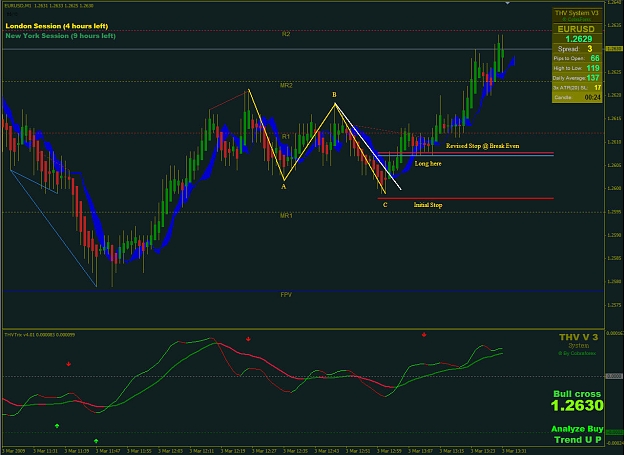Click the Pips to Open value 66
625x455 pixels.
point(595,58)
